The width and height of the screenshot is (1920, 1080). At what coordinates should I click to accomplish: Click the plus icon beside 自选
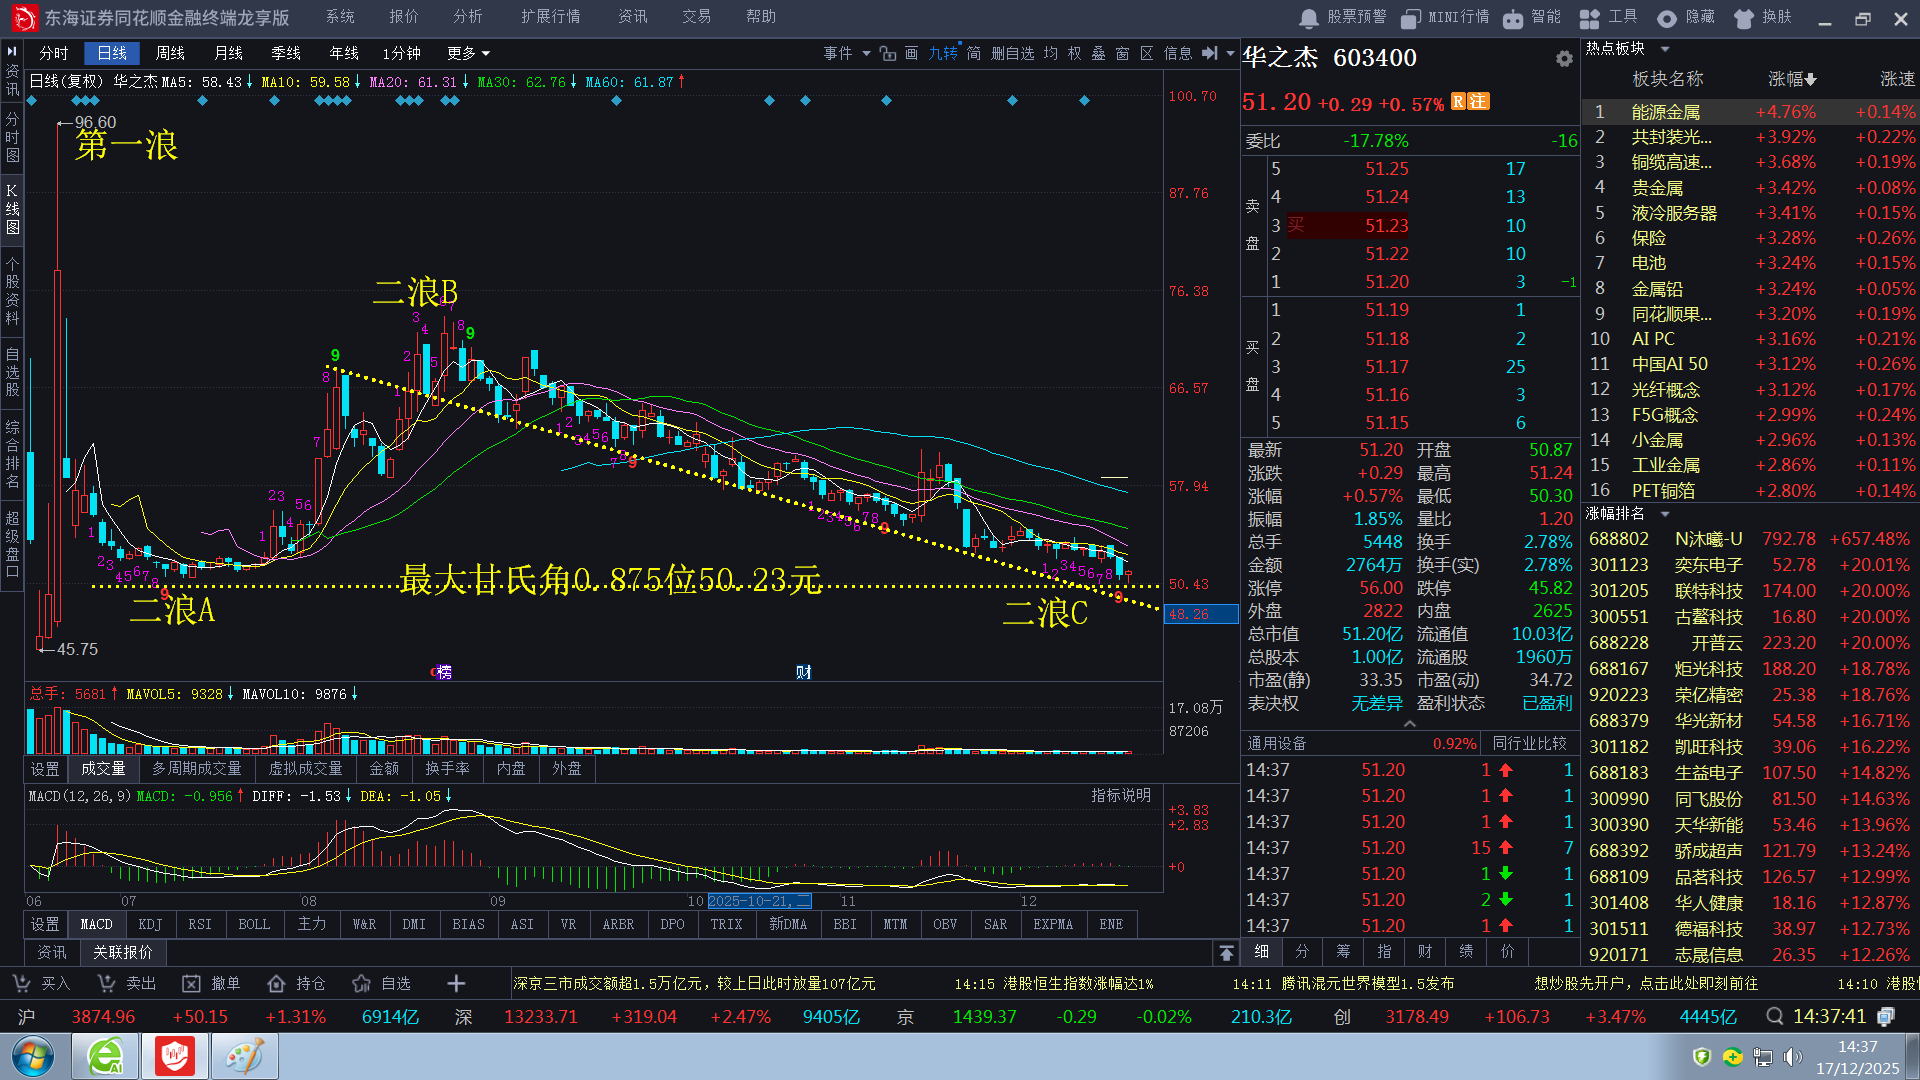[456, 984]
